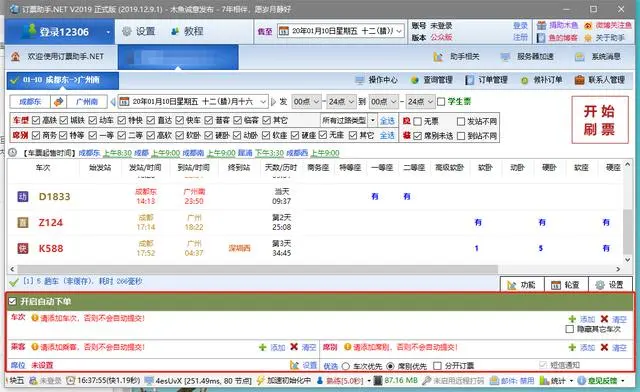Enable the 无票 filter checkbox
Viewport: 640px width, 392px height.
[x=417, y=121]
